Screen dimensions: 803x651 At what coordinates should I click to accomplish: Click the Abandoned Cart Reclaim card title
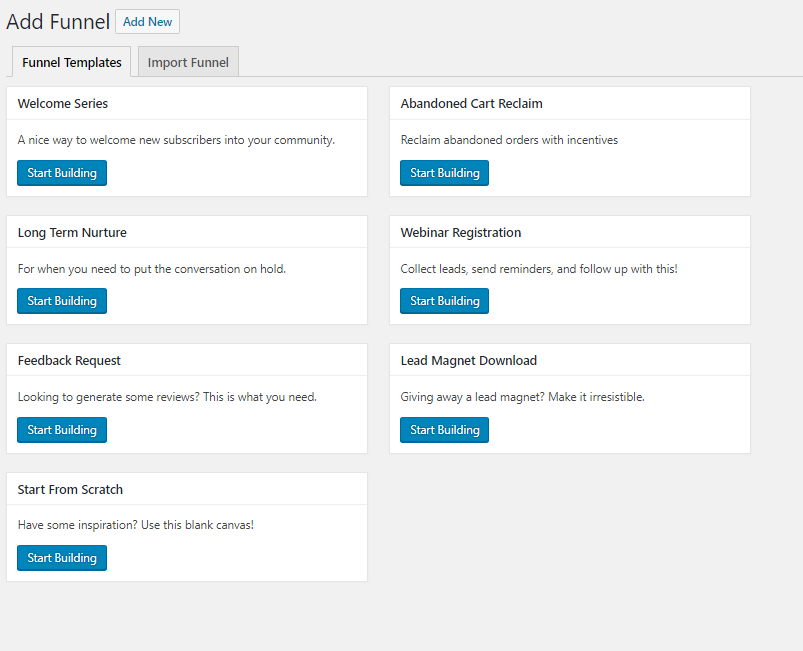[471, 103]
